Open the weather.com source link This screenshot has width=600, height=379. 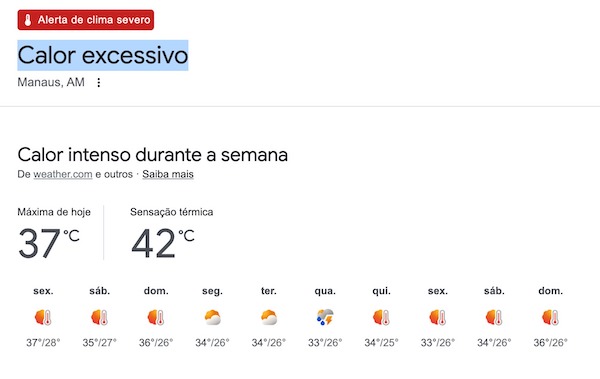(x=63, y=174)
